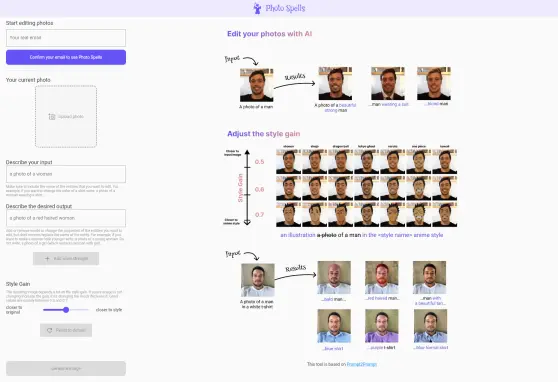This screenshot has height=382, width=558.
Task: Click the Photo Spells title text
Action: point(285,8)
